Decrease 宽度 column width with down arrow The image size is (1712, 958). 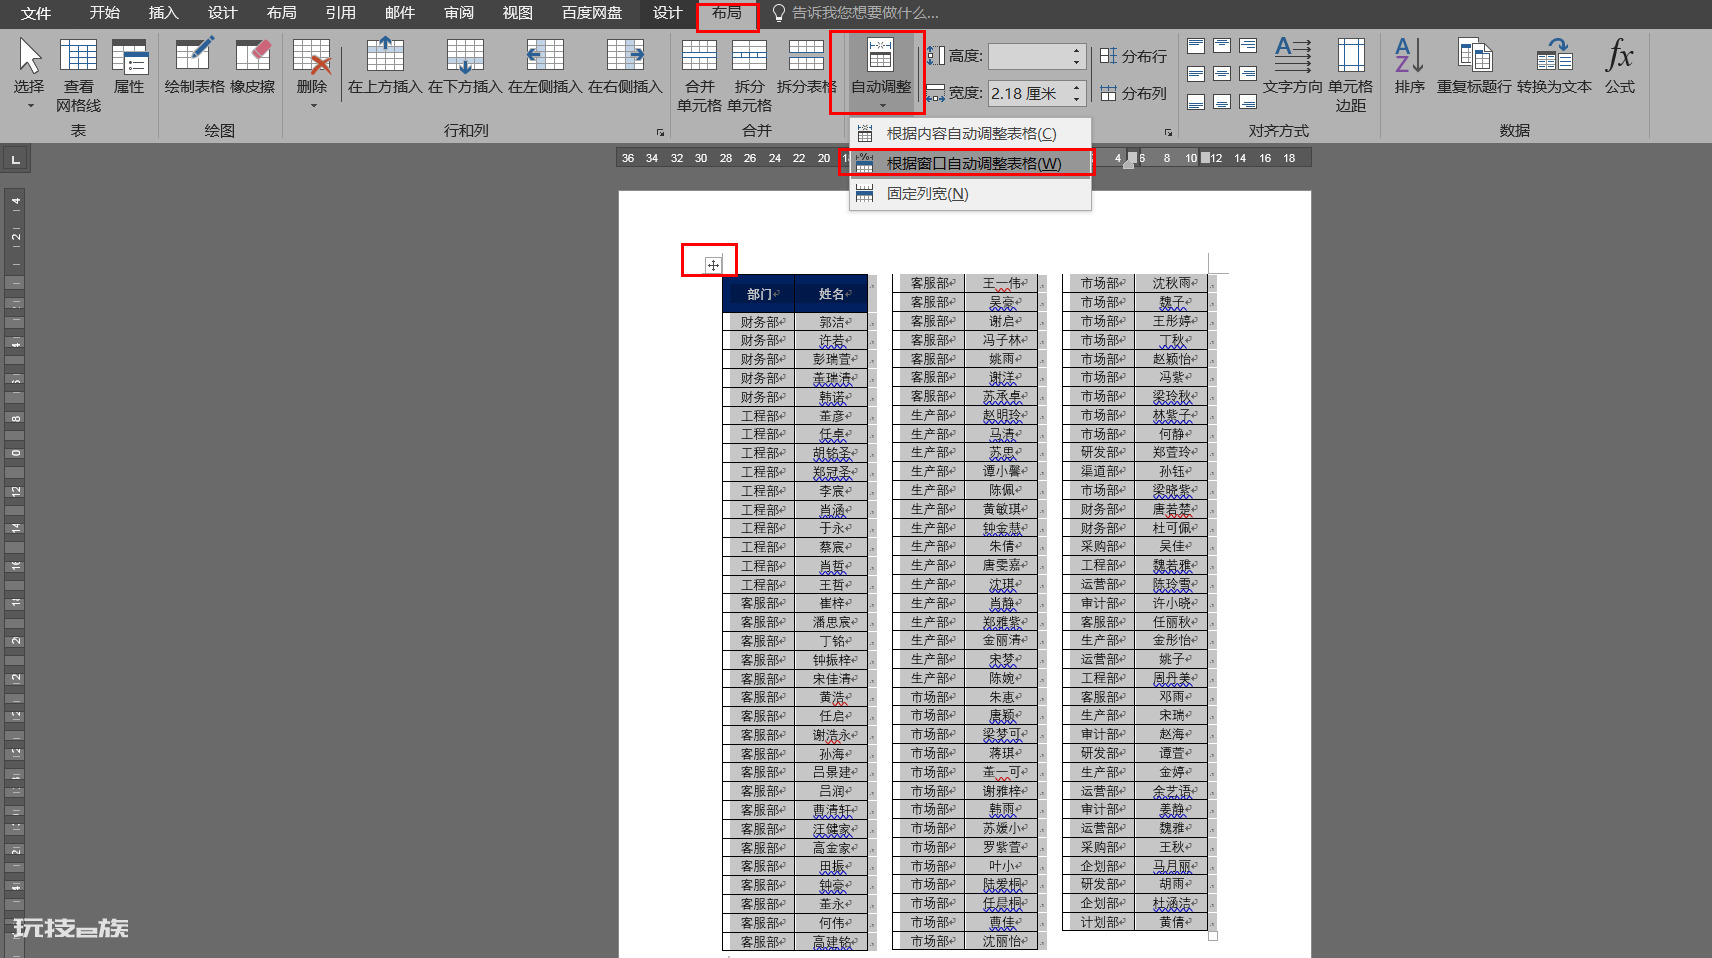[1077, 99]
